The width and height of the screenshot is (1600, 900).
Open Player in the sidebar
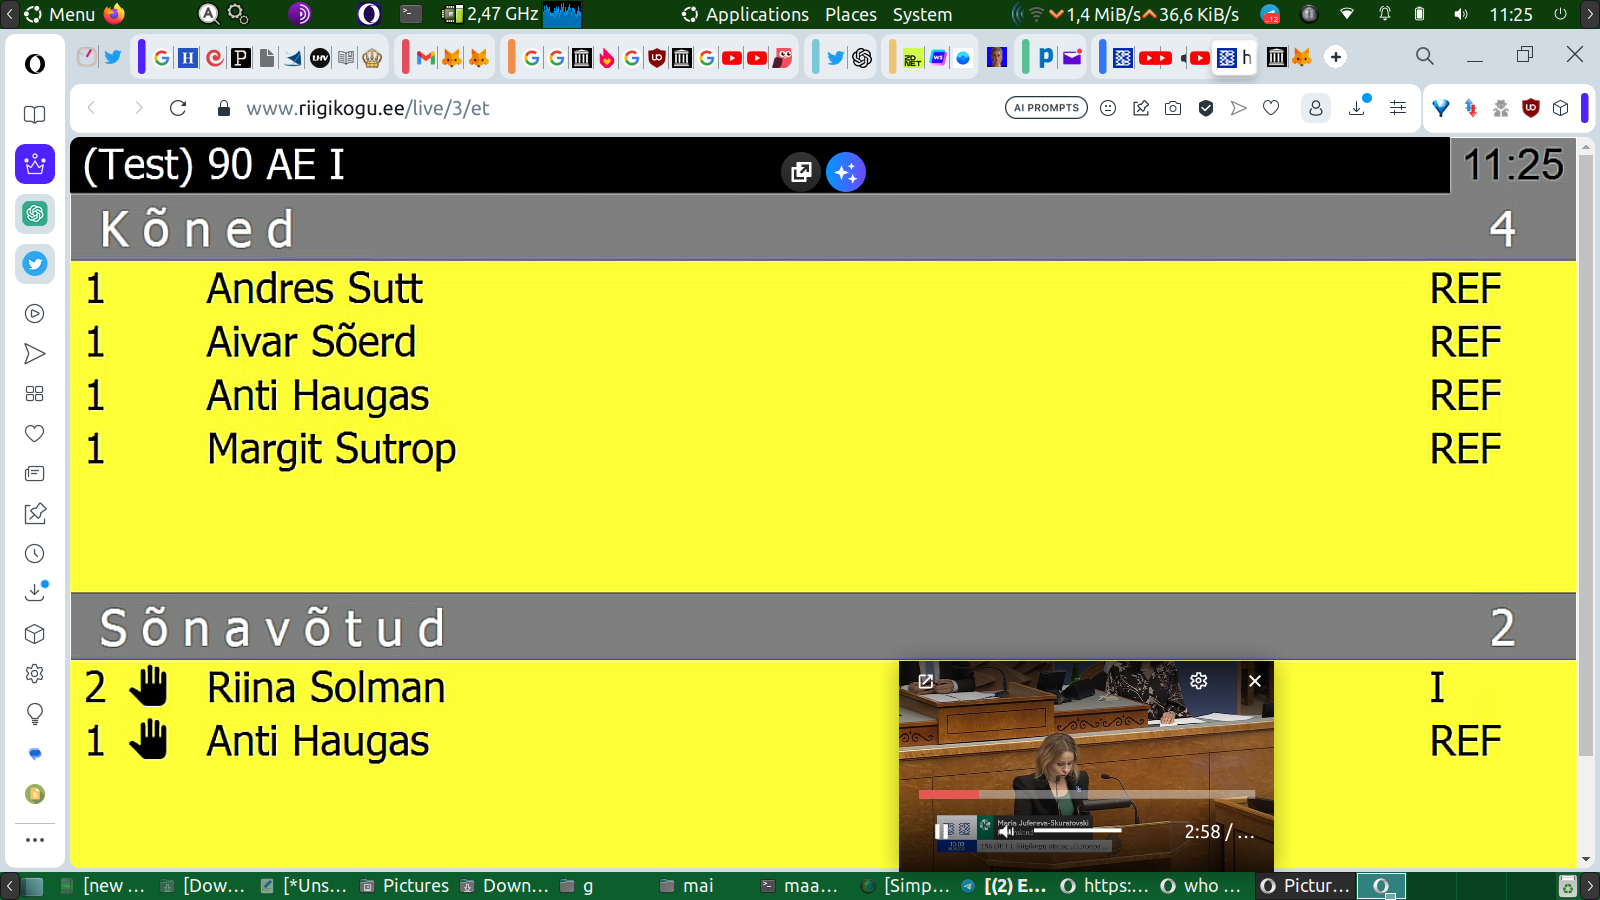(x=35, y=314)
